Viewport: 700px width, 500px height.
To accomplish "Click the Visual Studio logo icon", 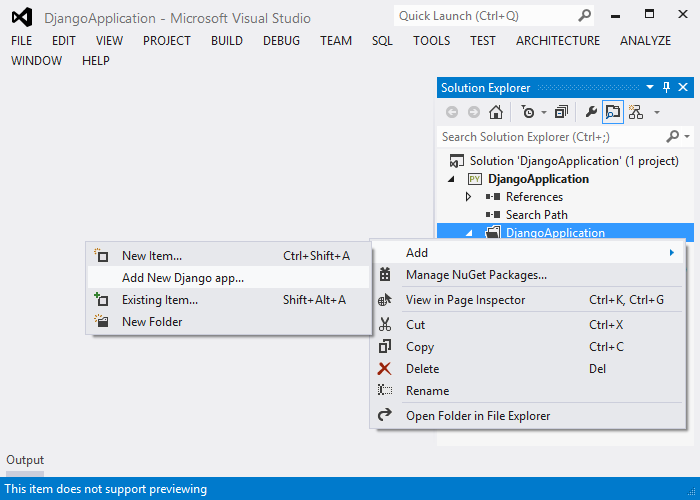I will click(x=22, y=17).
